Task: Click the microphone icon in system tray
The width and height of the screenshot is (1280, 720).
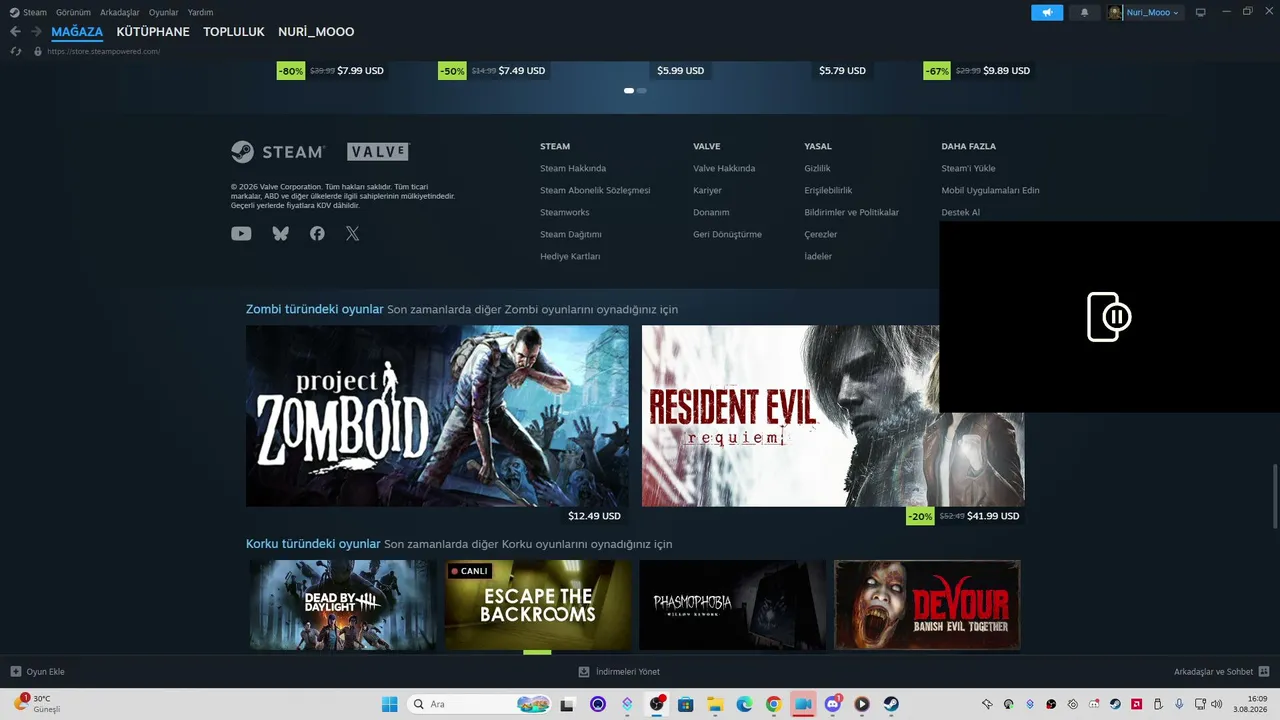Action: click(1180, 704)
